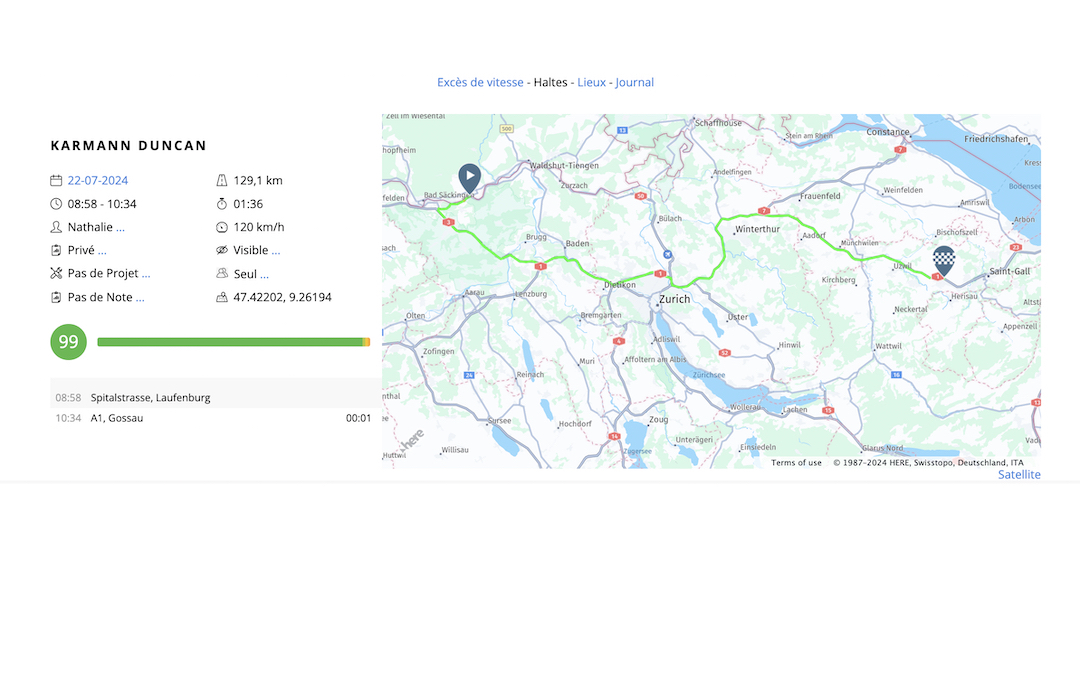Select the Haltes tab
Screen dimensions: 1080x680
pyautogui.click(x=550, y=82)
